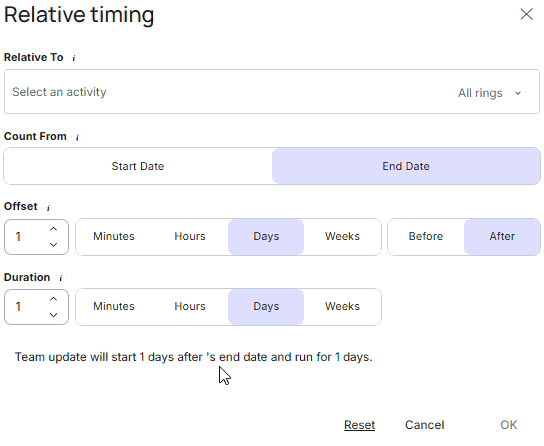Decrease the Offset value with down arrow
544x446 pixels.
(x=53, y=245)
